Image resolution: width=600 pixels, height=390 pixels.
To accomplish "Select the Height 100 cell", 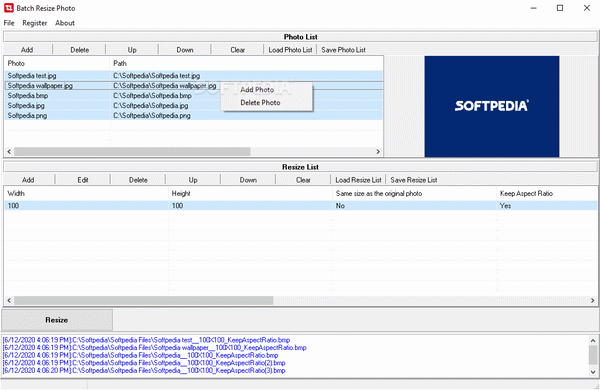I will 250,206.
